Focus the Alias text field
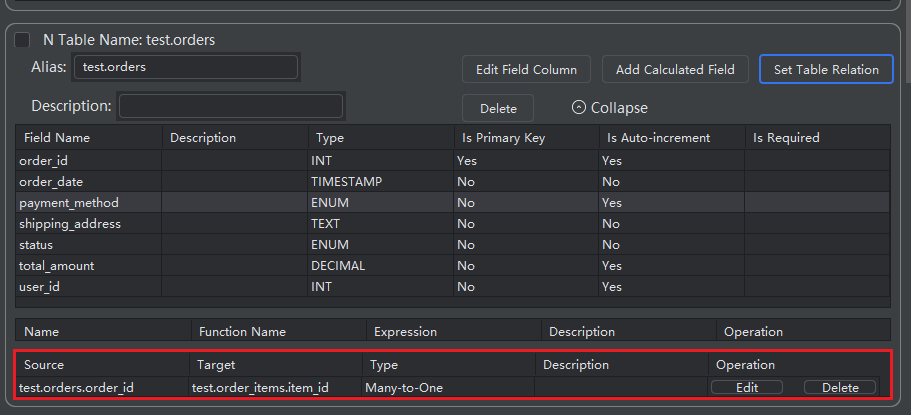 [185, 67]
